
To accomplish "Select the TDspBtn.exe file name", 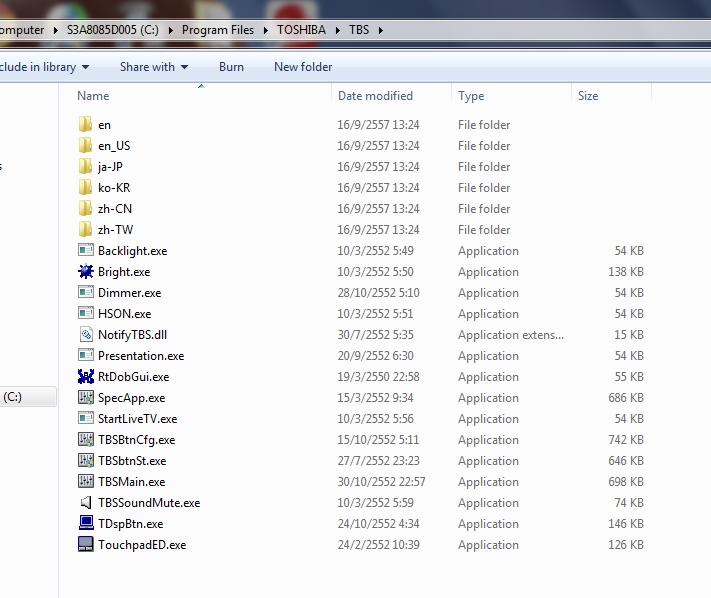I will (131, 524).
